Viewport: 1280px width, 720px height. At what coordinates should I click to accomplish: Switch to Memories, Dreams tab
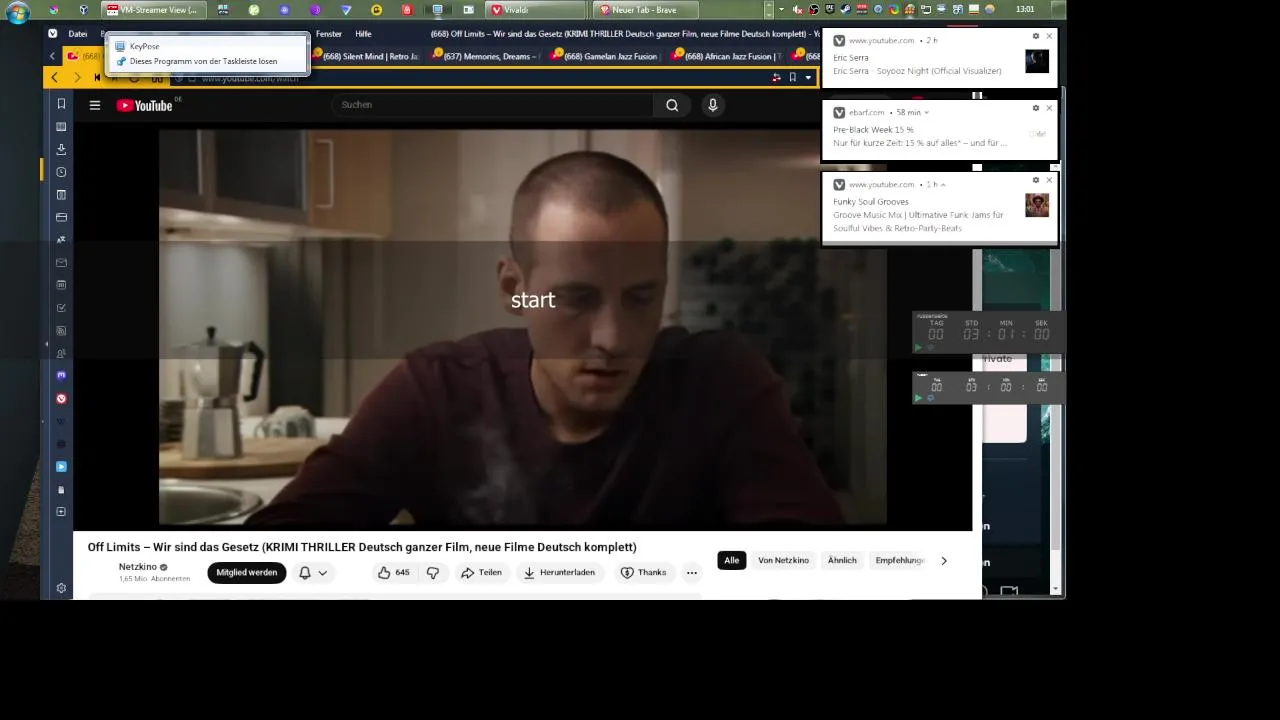487,56
